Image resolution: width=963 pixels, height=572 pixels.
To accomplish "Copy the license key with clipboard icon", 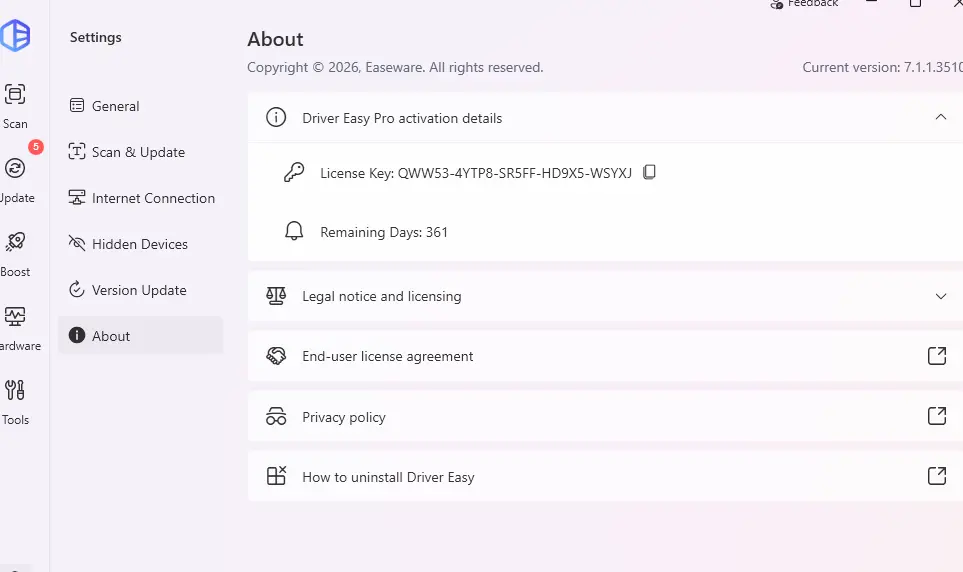I will pos(649,172).
